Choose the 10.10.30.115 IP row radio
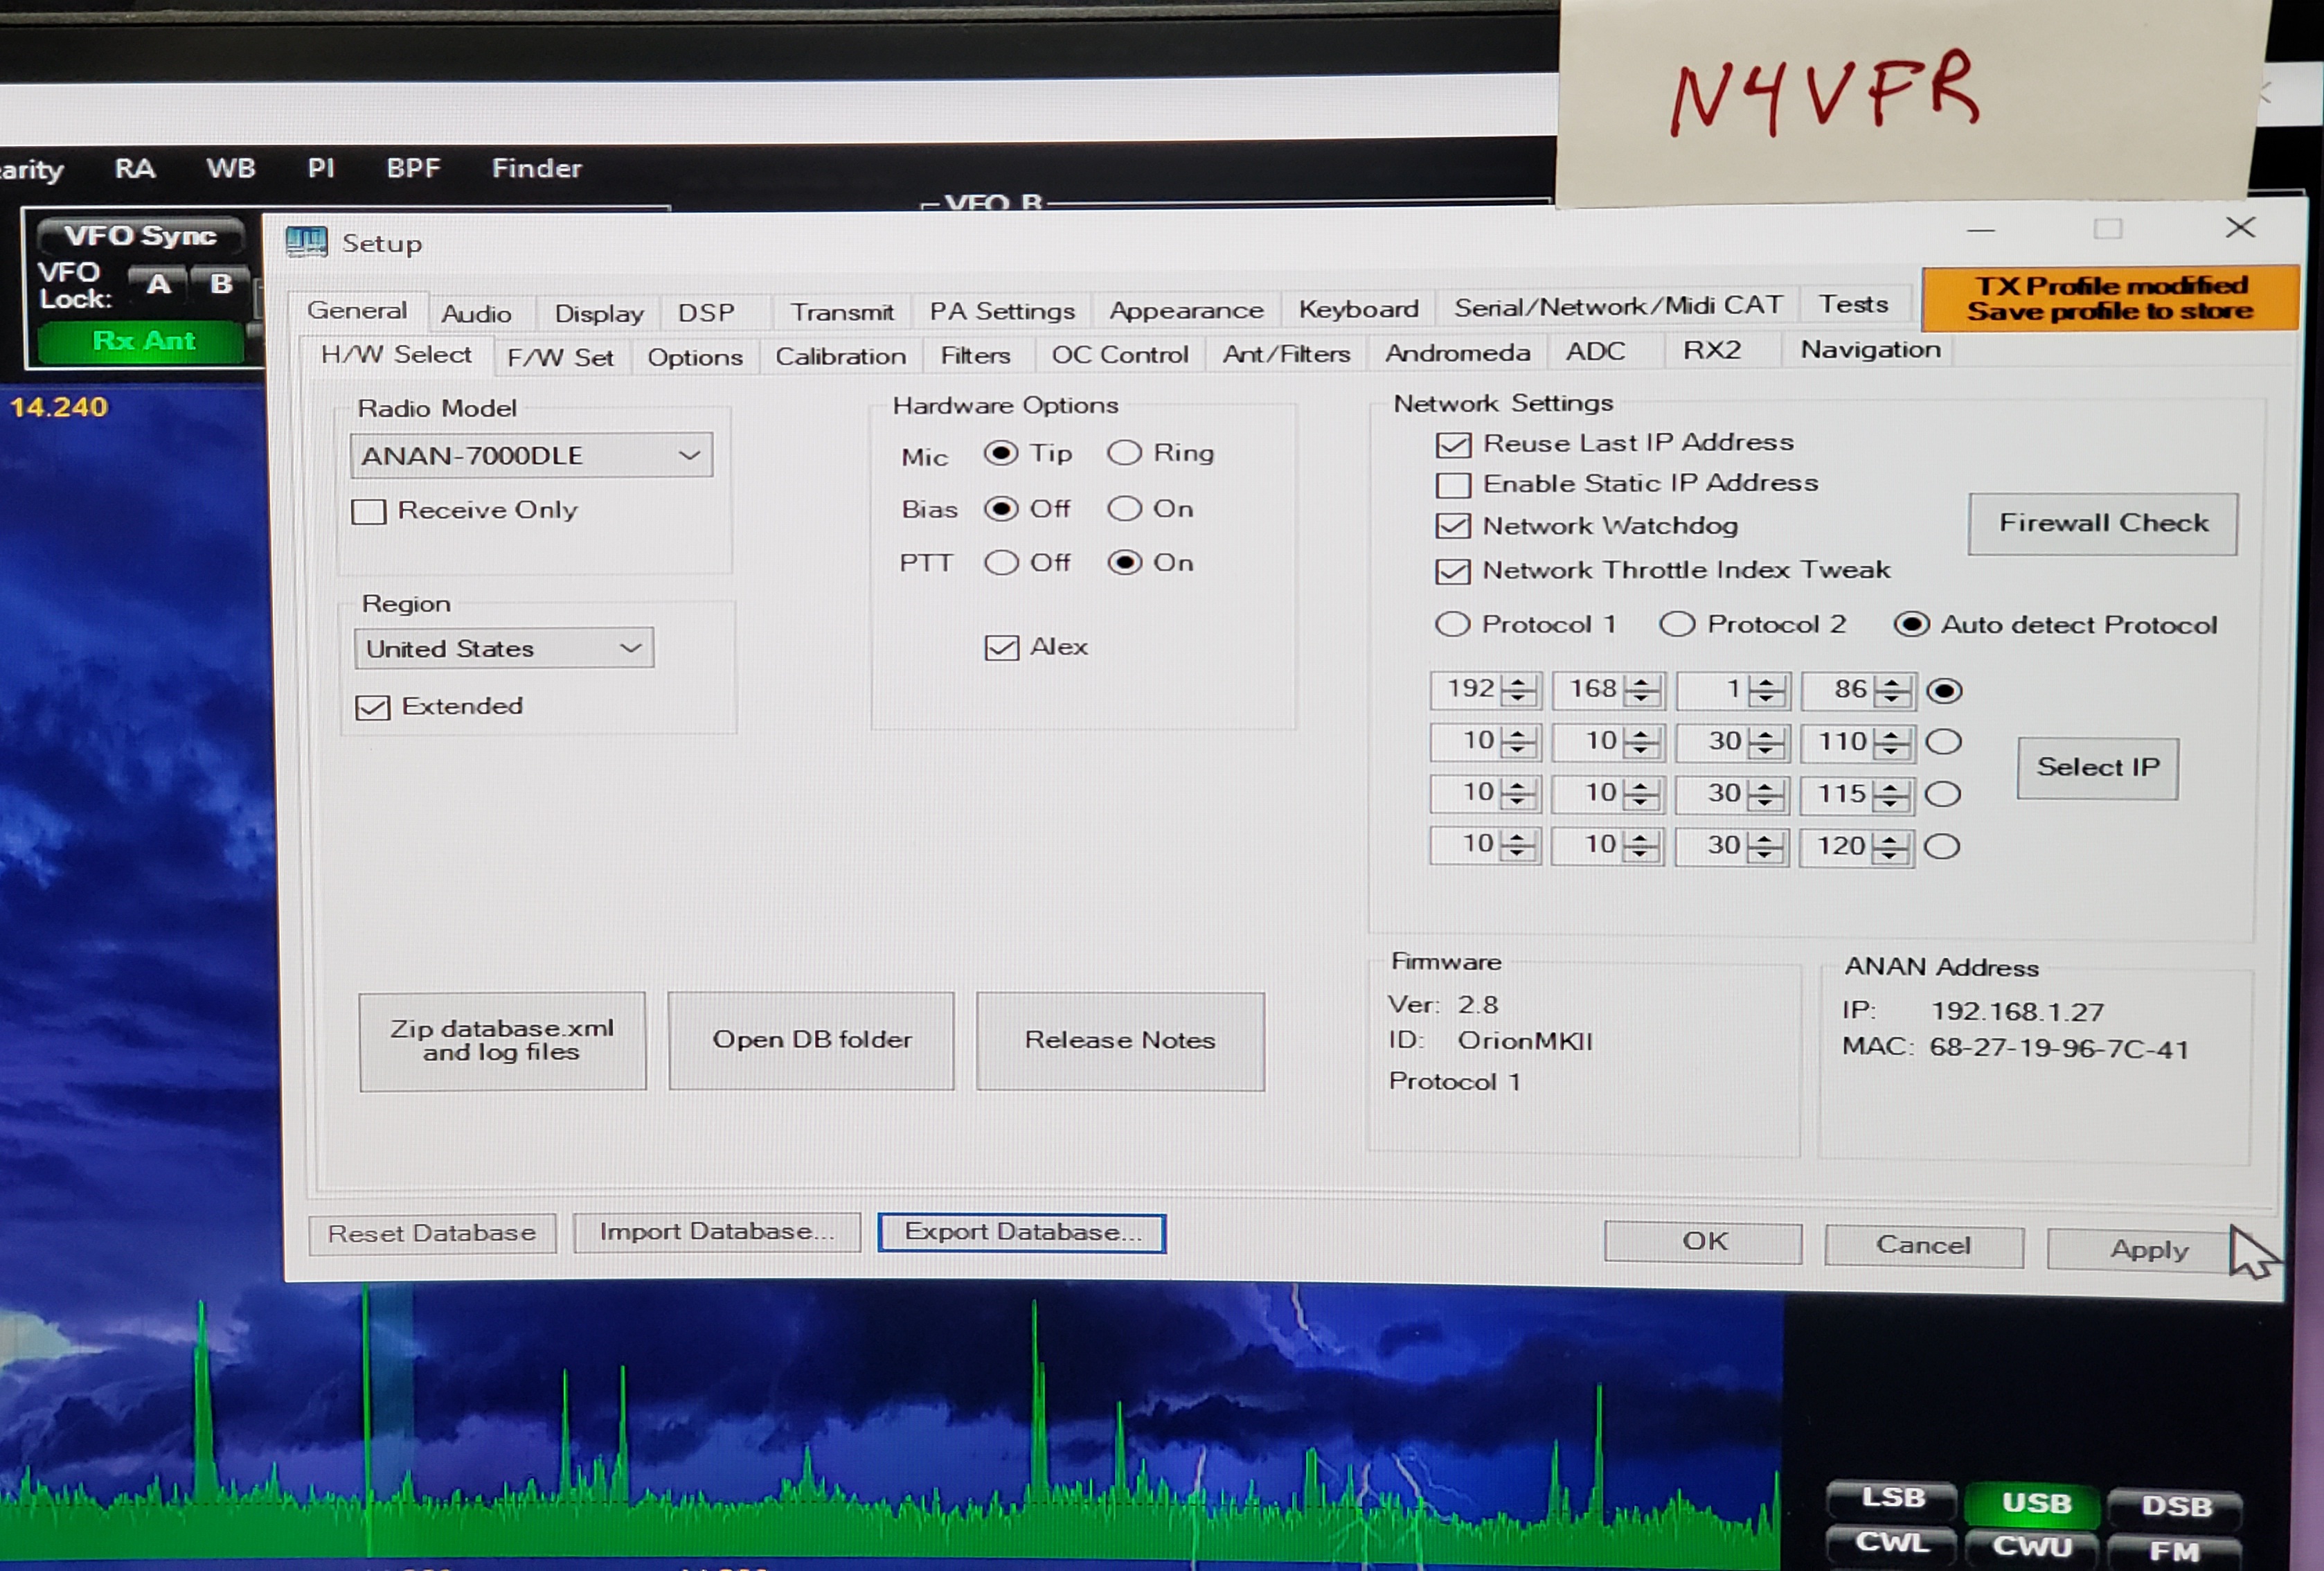This screenshot has width=2324, height=1571. (1943, 794)
